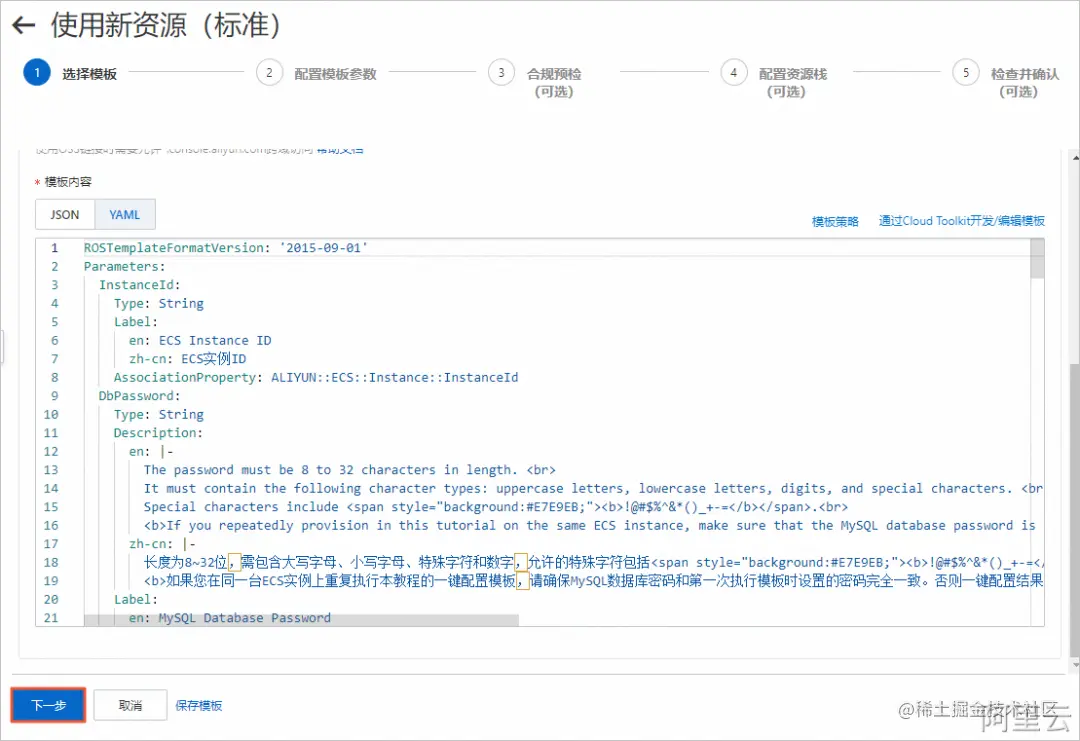Screen dimensions: 1080x741
Task: Open 通过Cloud Toolkit开发/编辑模板 link
Action: (962, 221)
